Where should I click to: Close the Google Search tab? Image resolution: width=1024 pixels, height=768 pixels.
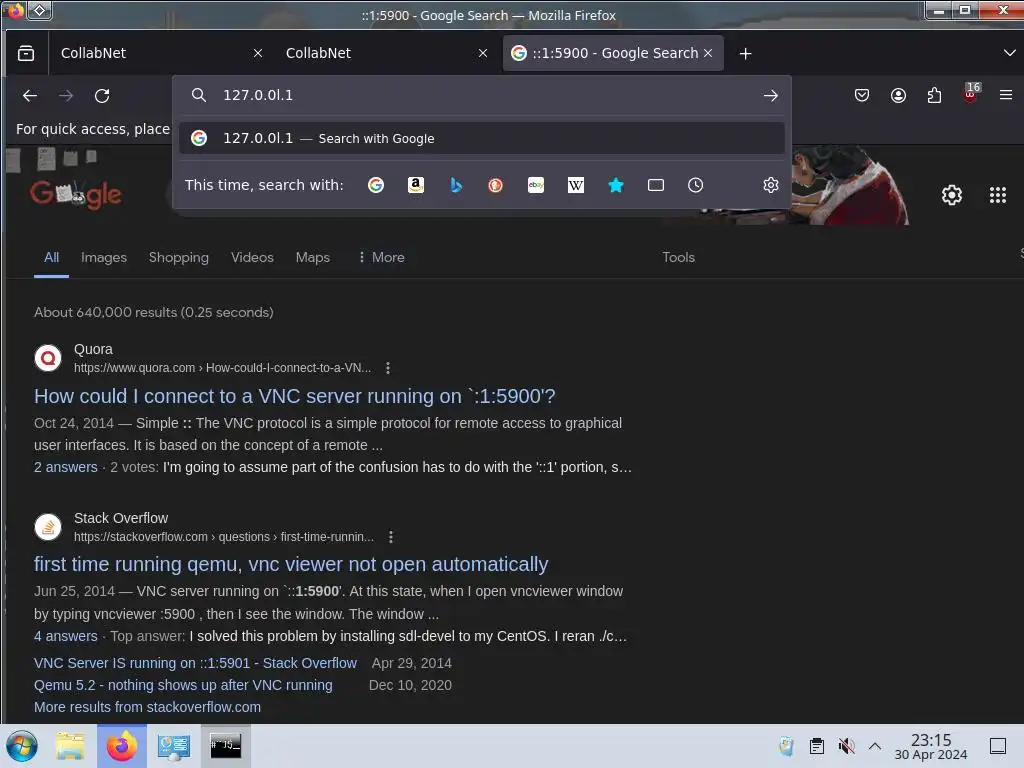[x=708, y=53]
